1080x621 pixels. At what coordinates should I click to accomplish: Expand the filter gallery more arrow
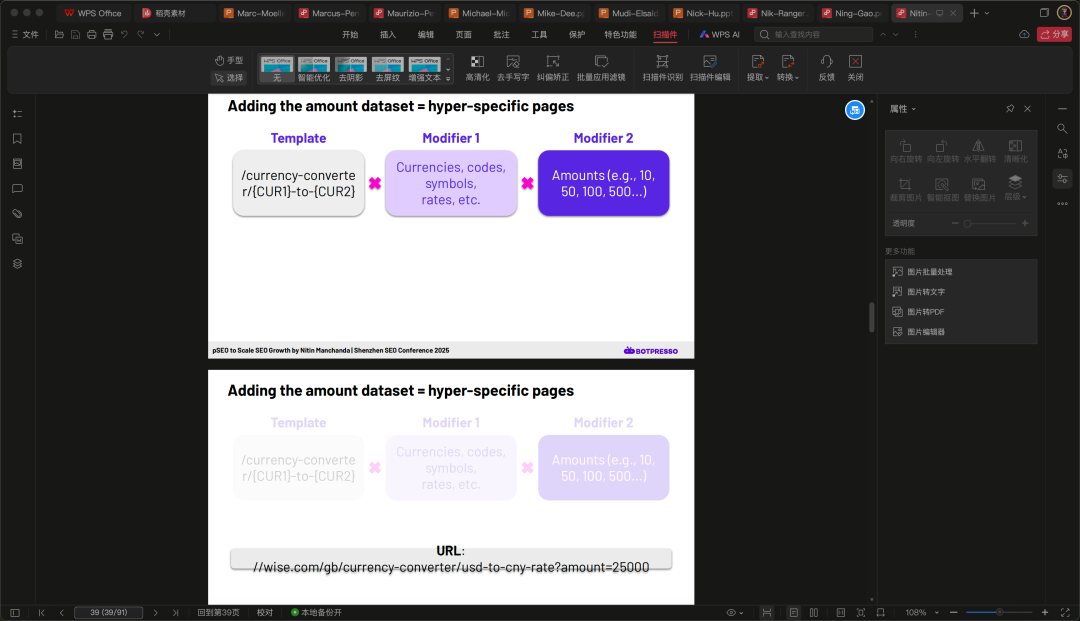pos(448,78)
